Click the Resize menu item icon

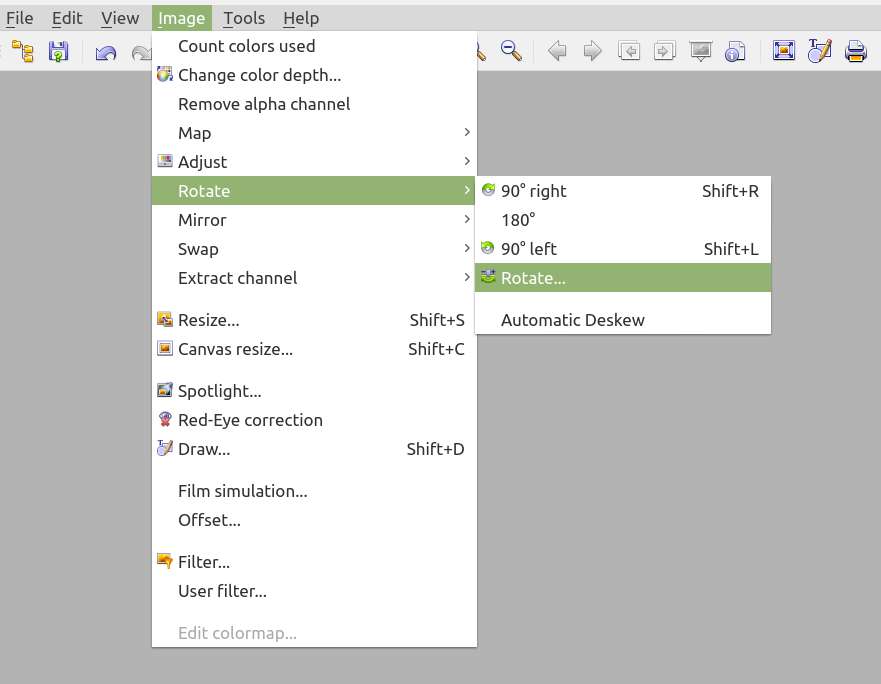coord(165,319)
